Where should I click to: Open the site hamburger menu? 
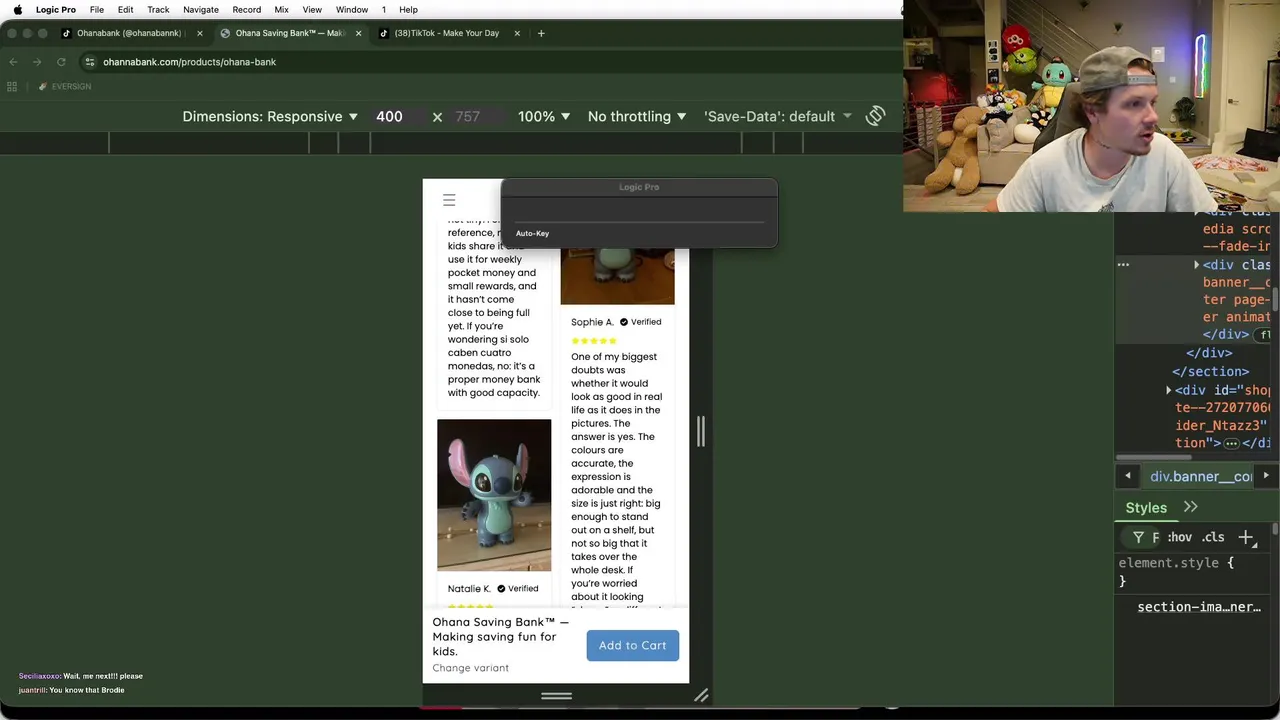[x=449, y=201]
